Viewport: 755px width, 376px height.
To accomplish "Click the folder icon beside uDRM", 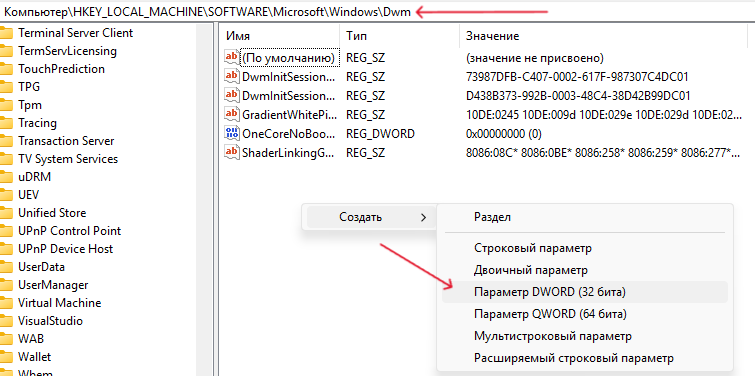I will pos(6,177).
